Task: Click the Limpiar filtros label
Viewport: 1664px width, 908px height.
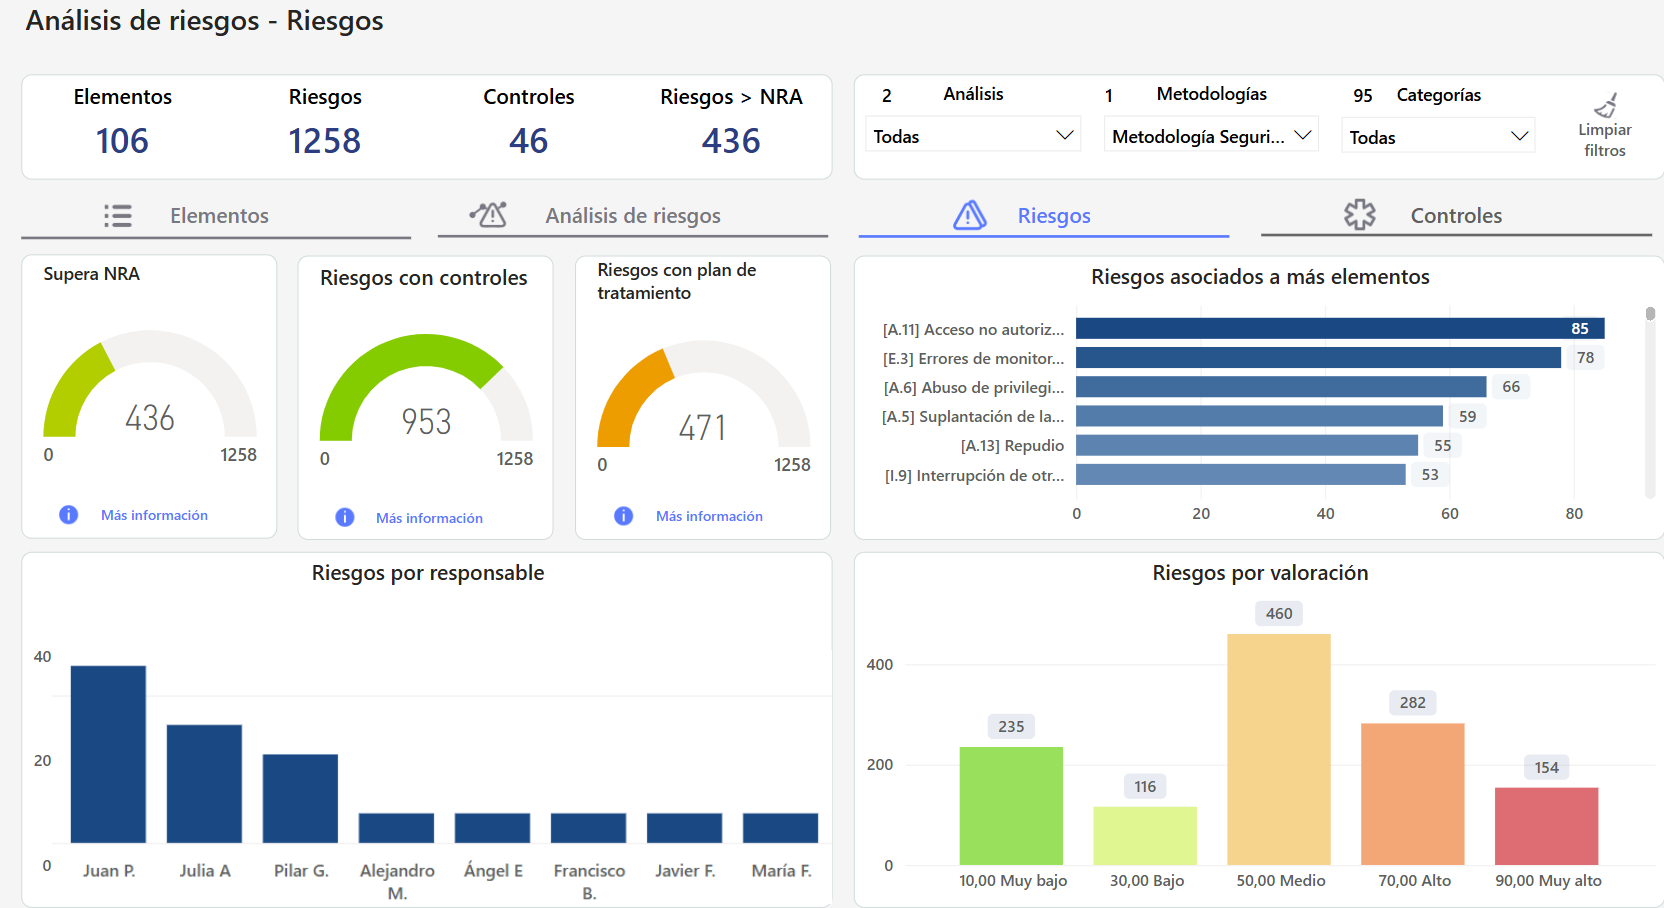Action: (1605, 140)
